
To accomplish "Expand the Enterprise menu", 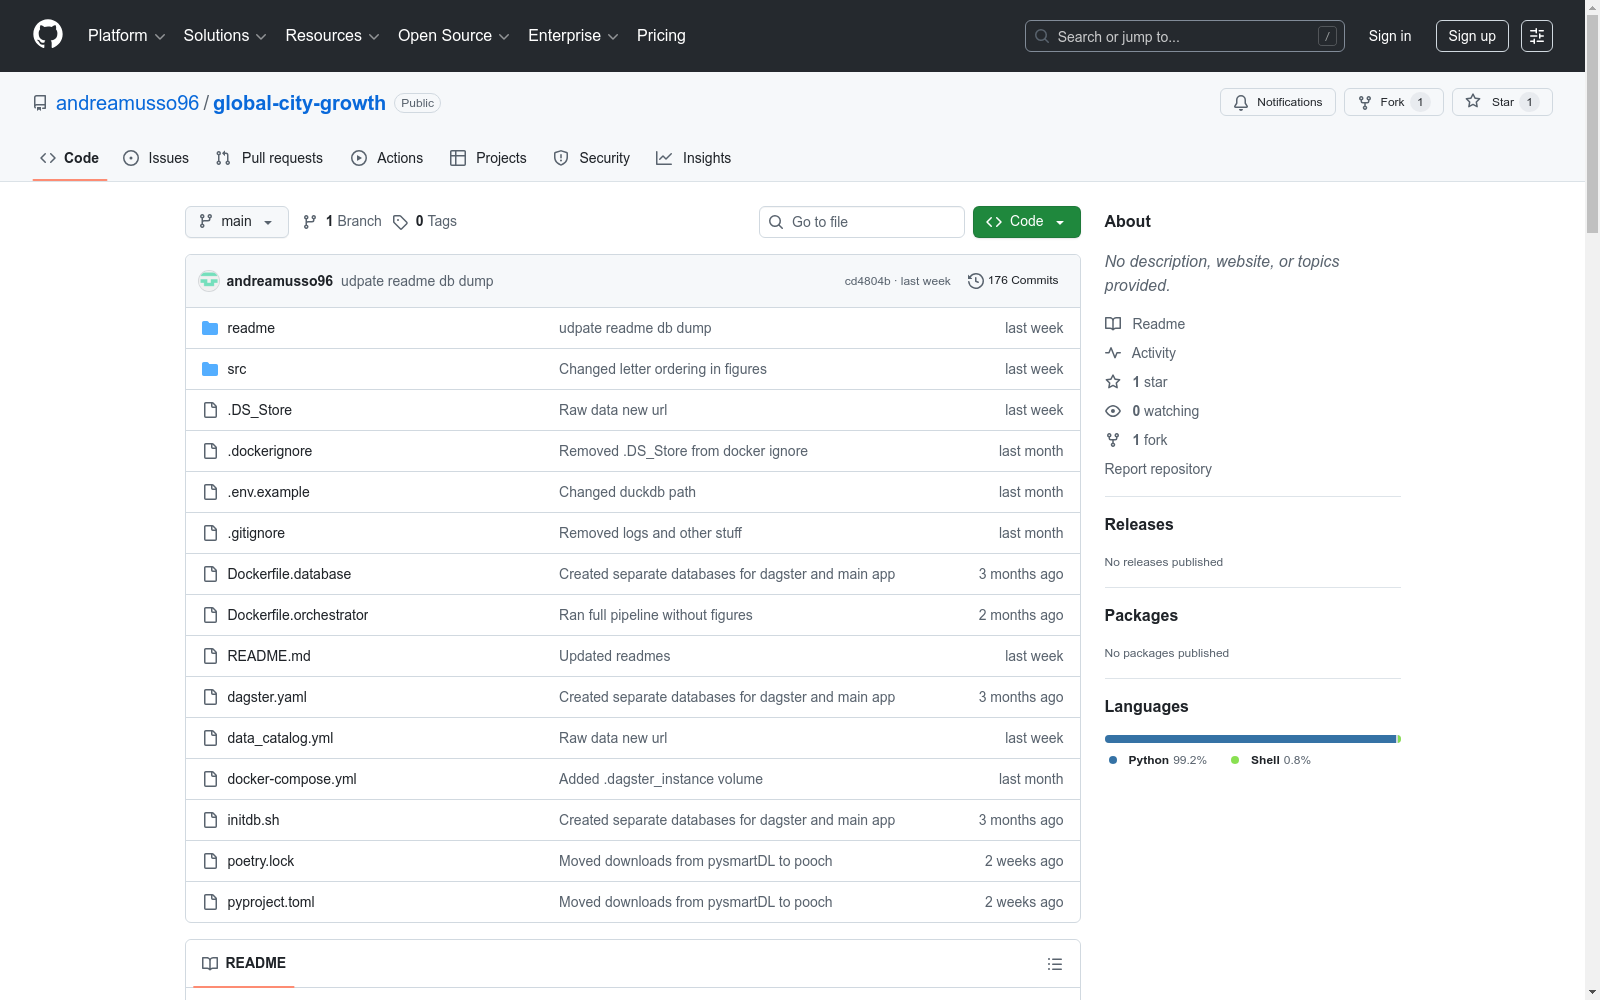I will pos(573,36).
